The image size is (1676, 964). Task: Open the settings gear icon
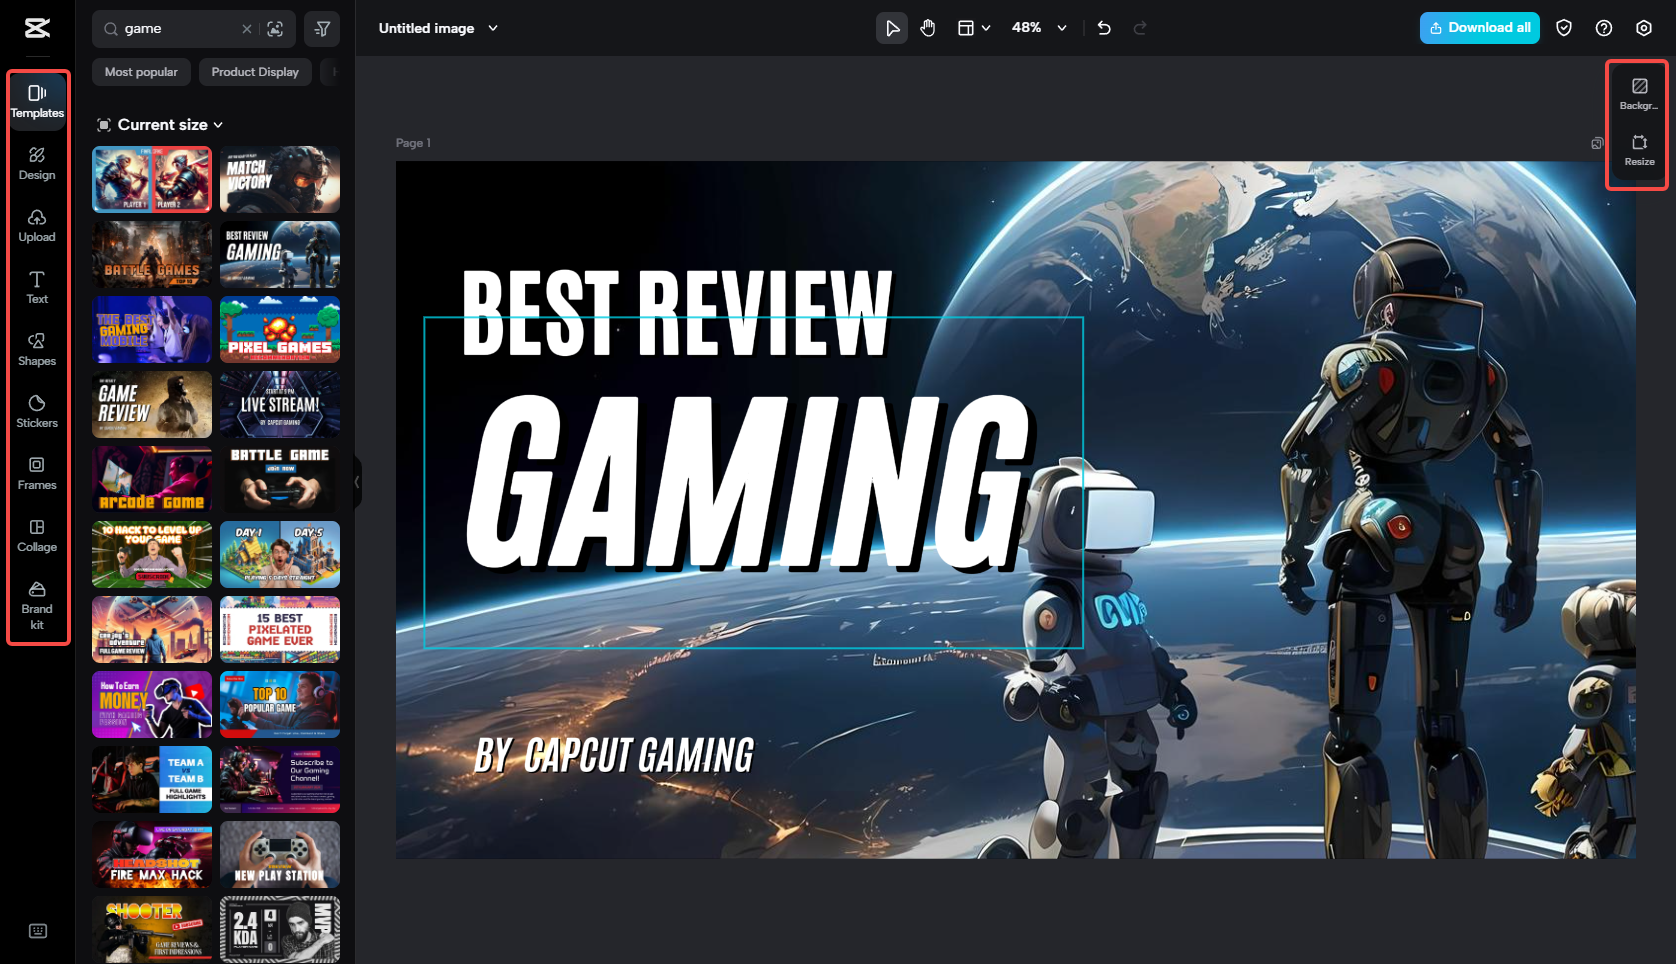[x=1644, y=28]
